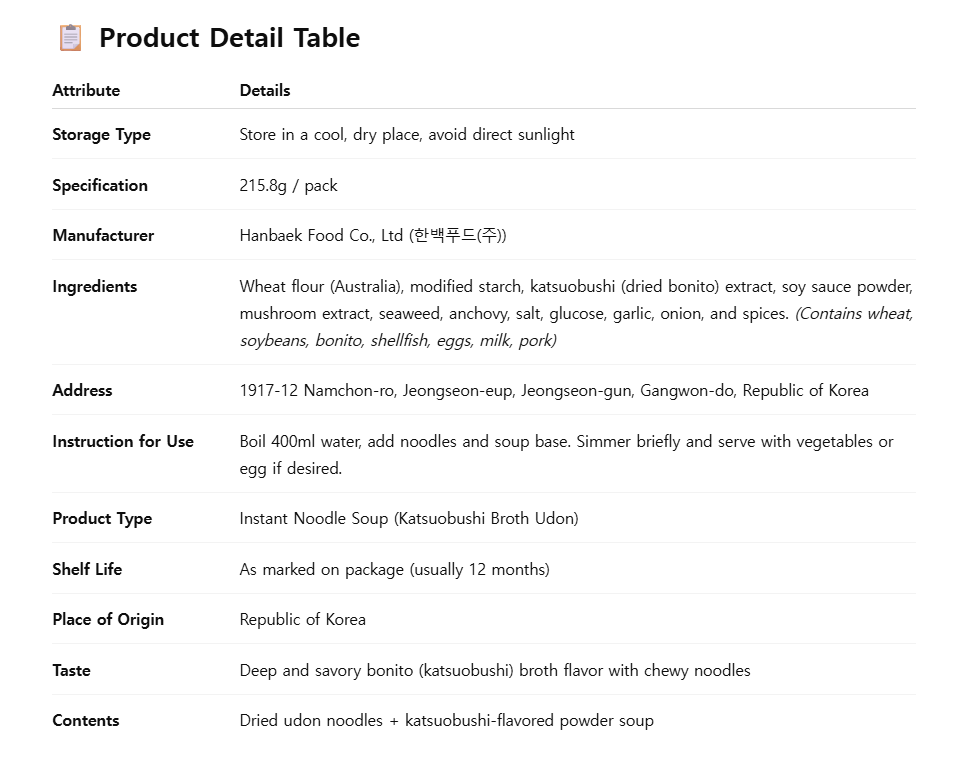The image size is (971, 760).
Task: Click the Namchon-ro address text
Action: 554,391
